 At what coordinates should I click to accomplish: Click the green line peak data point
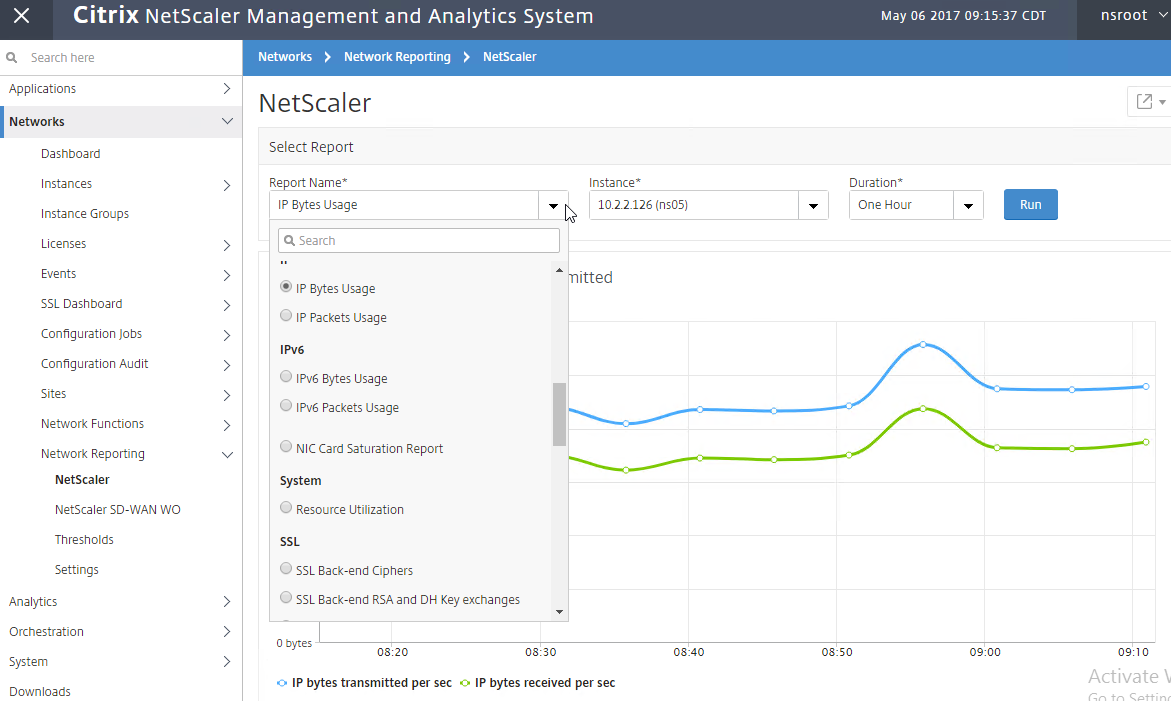923,408
